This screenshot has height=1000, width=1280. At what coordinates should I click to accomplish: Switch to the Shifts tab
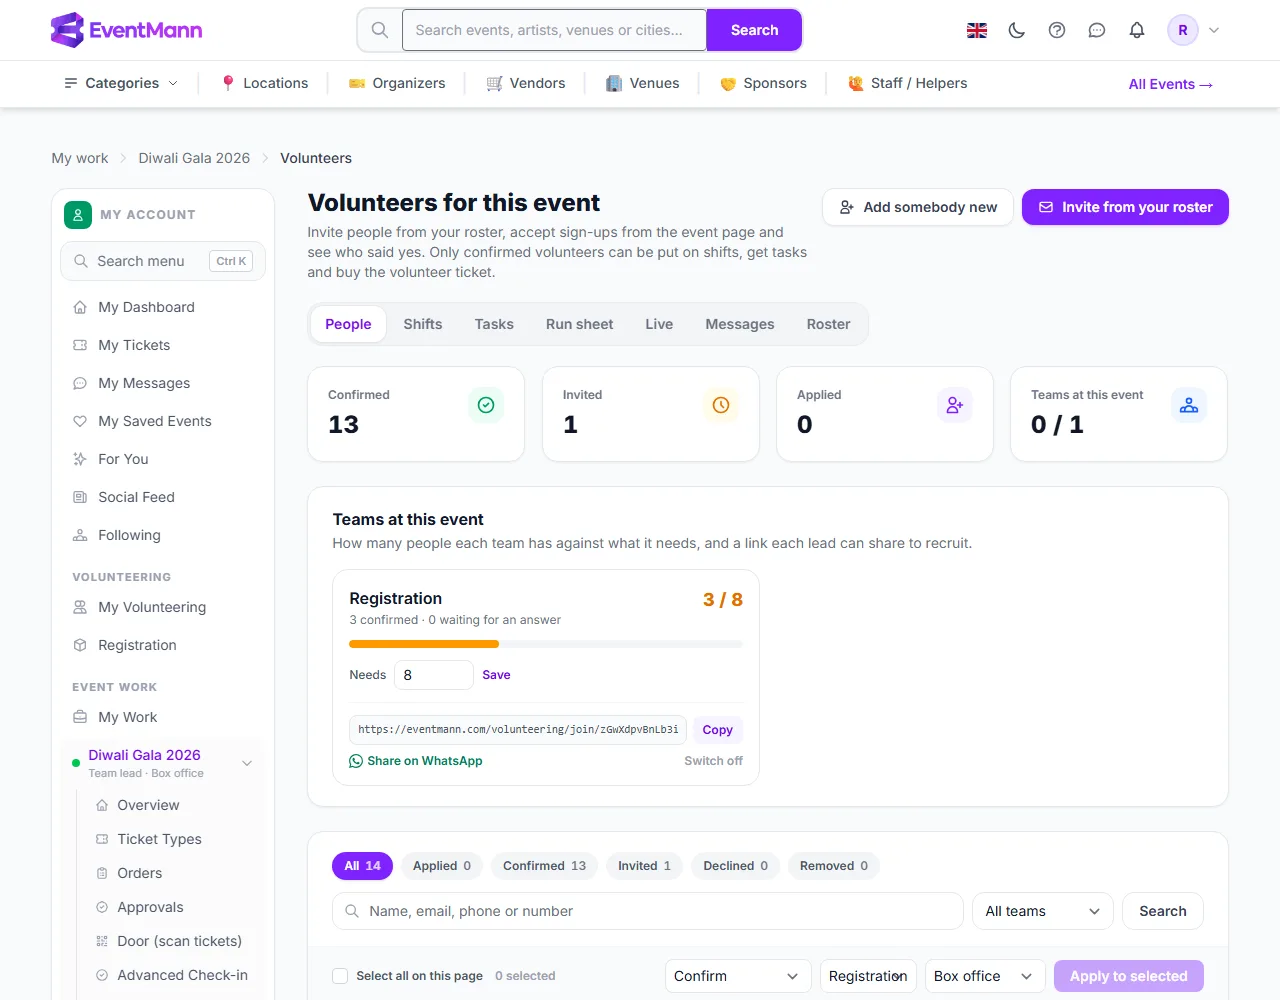(423, 324)
